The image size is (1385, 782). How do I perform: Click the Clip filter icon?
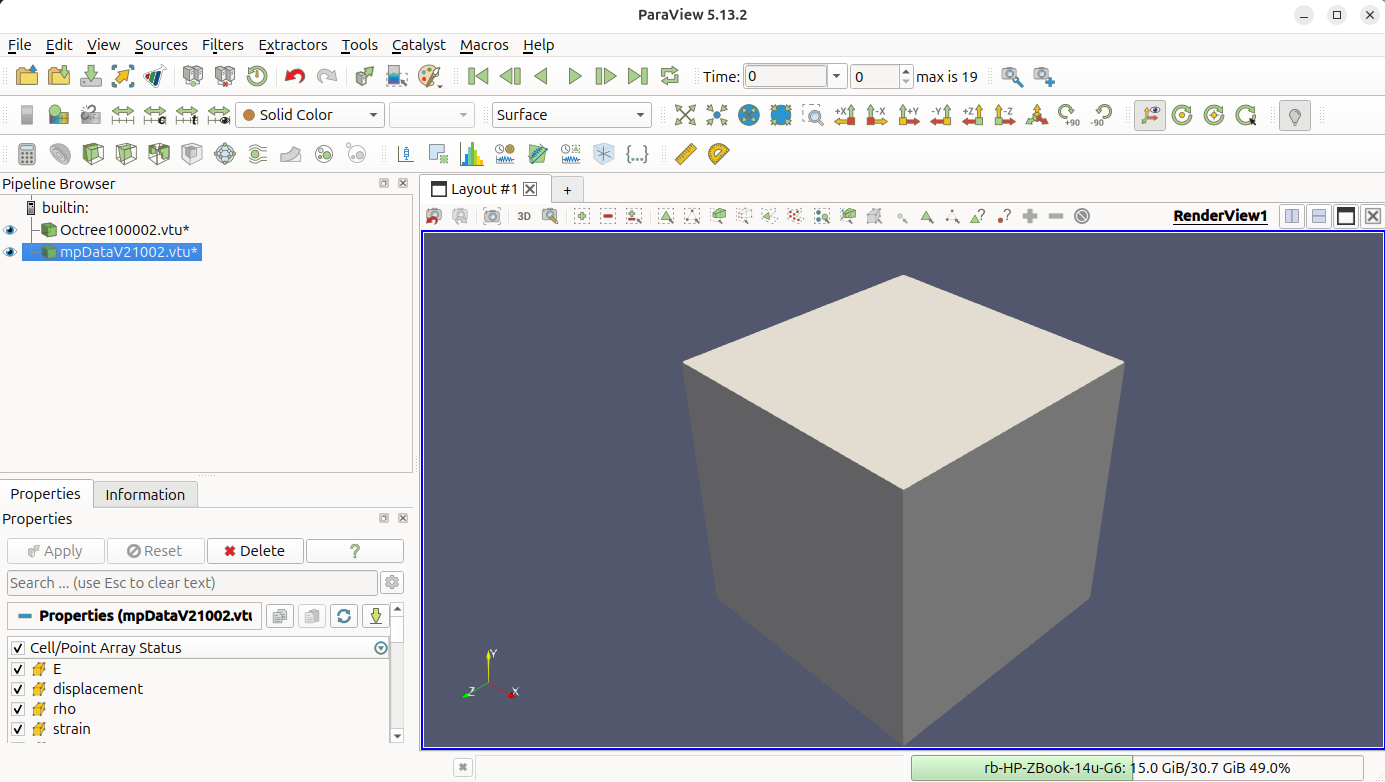(93, 154)
